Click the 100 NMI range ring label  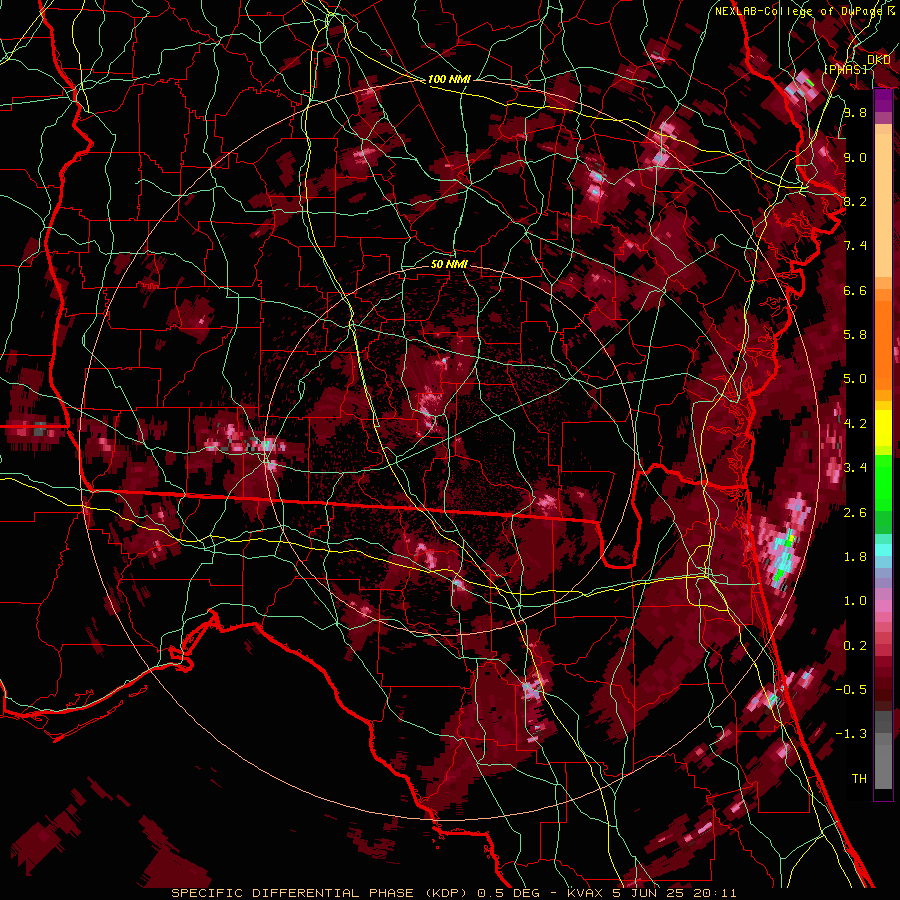tap(449, 79)
